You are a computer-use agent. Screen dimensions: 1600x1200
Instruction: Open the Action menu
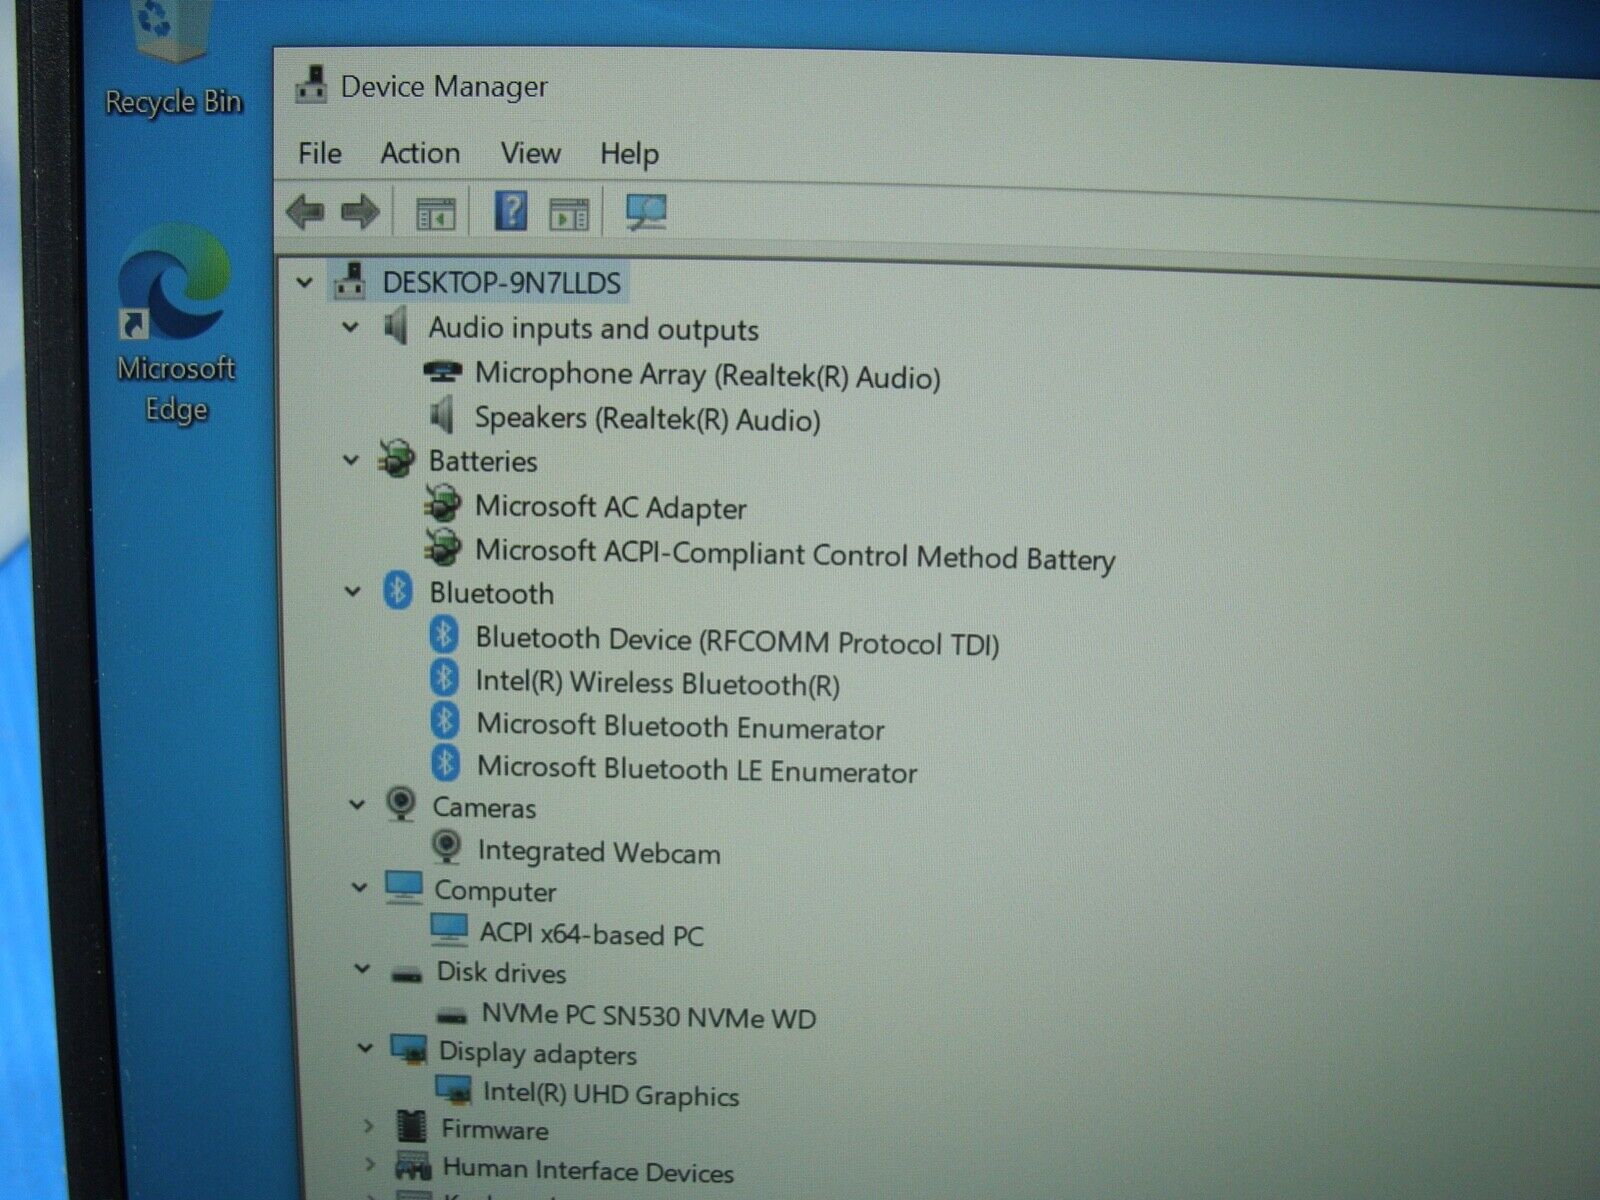click(420, 153)
